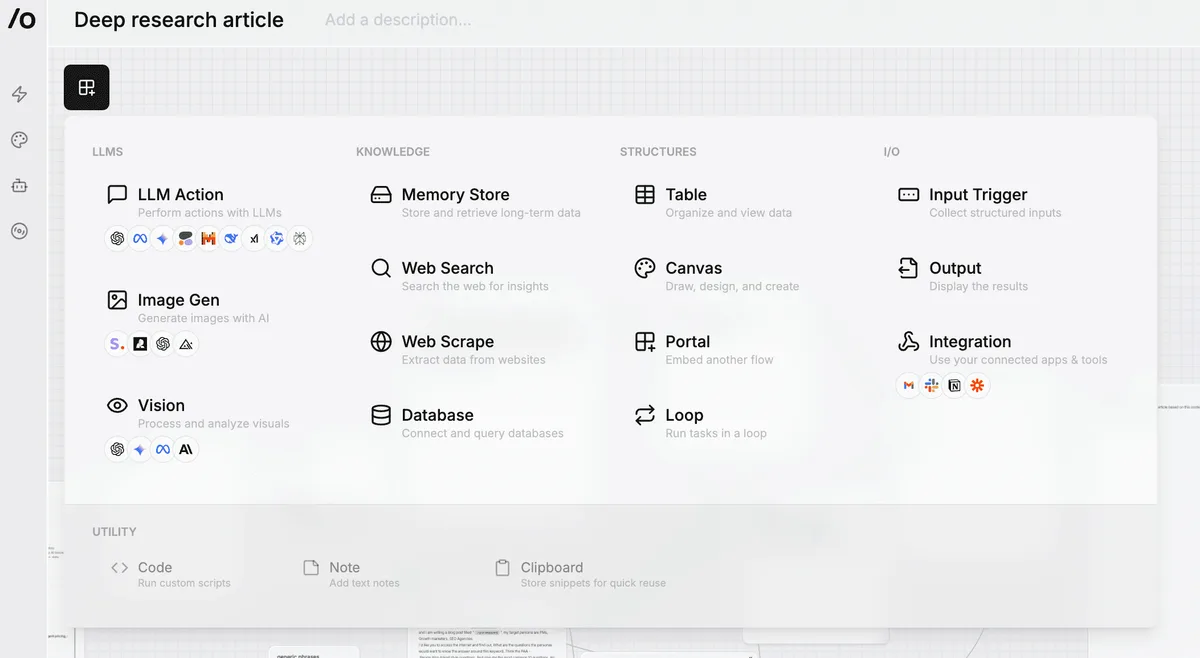
Task: Click the Gmail icon under Integration
Action: [908, 386]
